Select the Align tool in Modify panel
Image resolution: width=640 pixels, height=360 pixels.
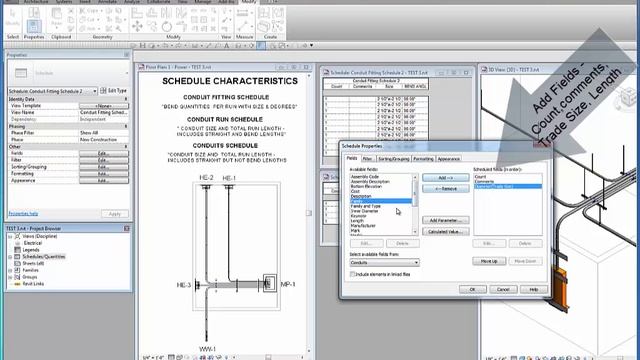[x=137, y=13]
